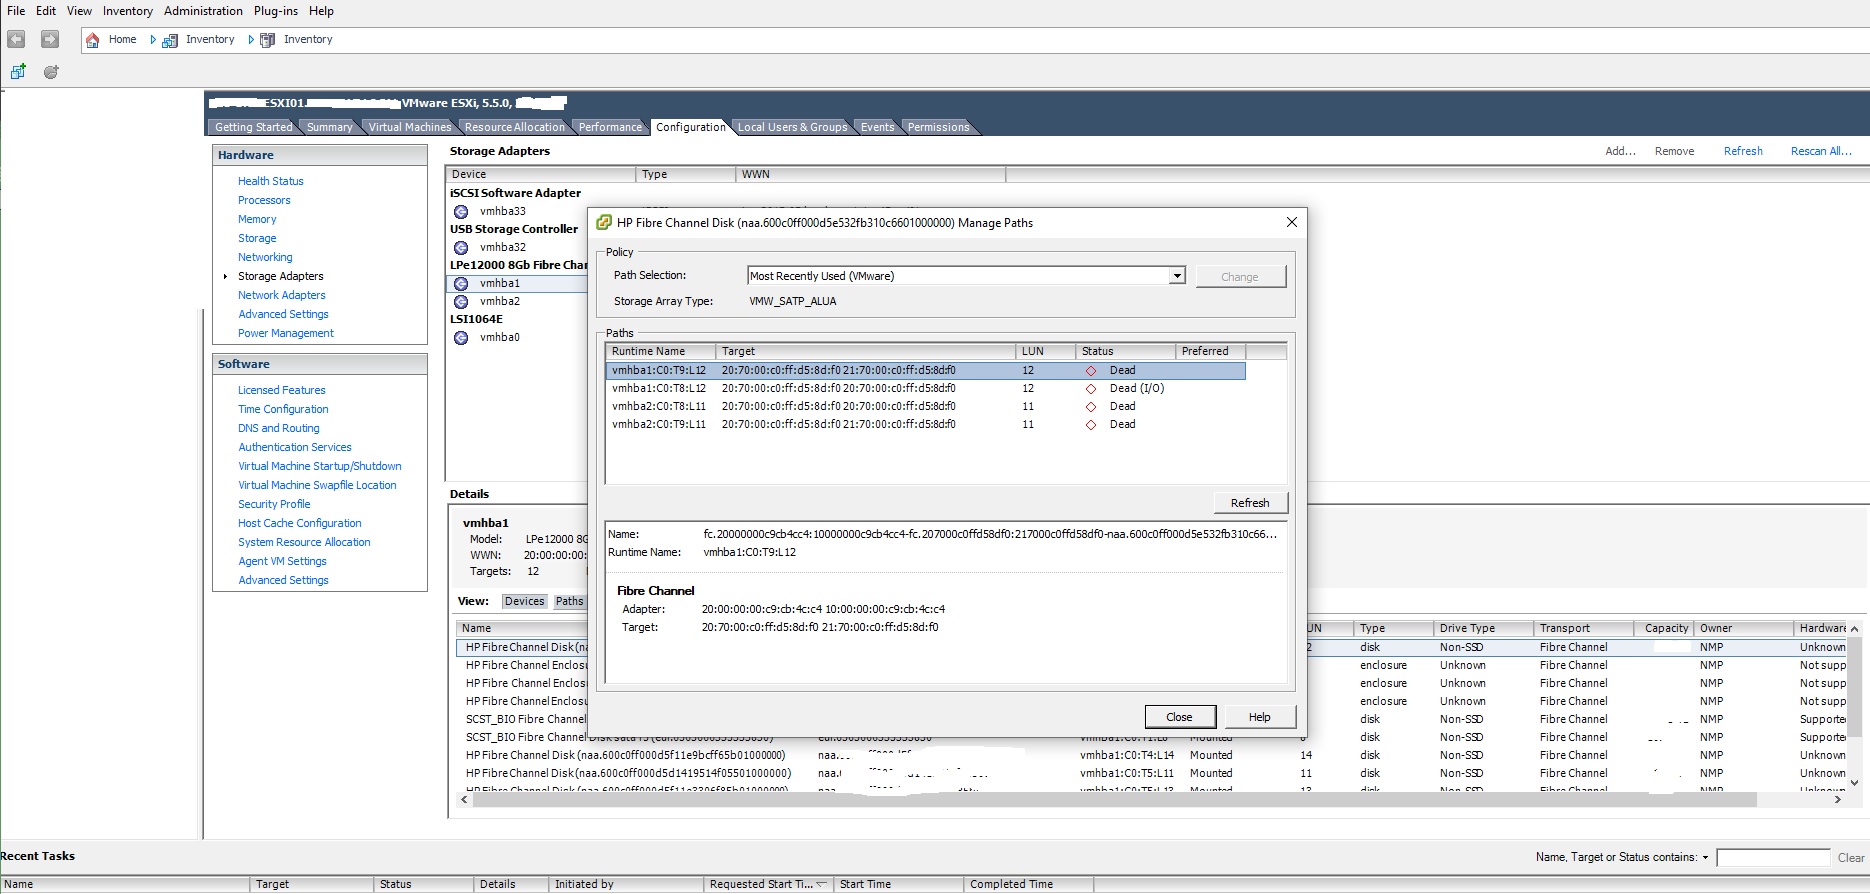Click the new virtual machine toolbar icon
This screenshot has width=1870, height=894.
pos(18,71)
